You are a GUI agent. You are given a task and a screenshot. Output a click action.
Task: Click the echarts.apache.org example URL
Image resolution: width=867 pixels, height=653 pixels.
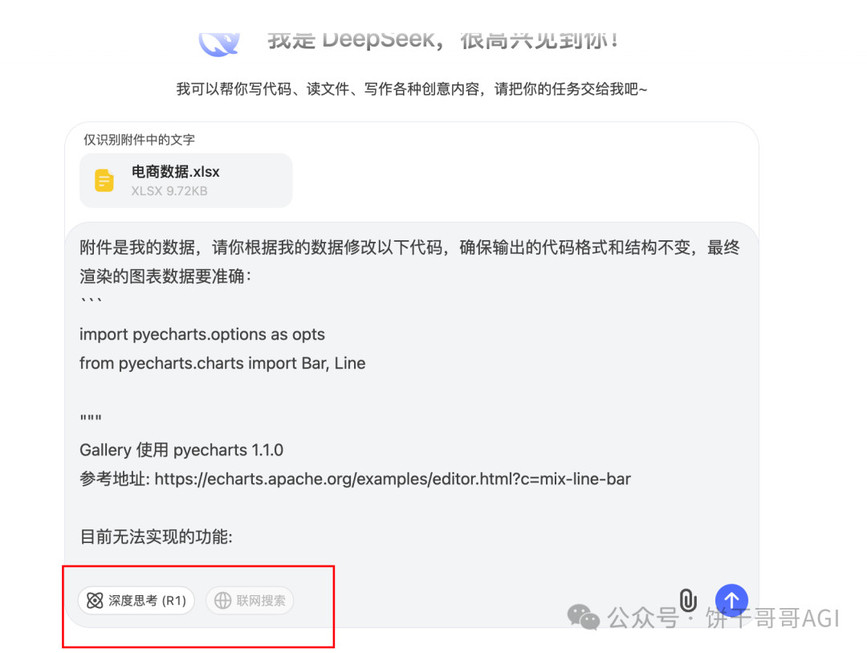[x=393, y=479]
